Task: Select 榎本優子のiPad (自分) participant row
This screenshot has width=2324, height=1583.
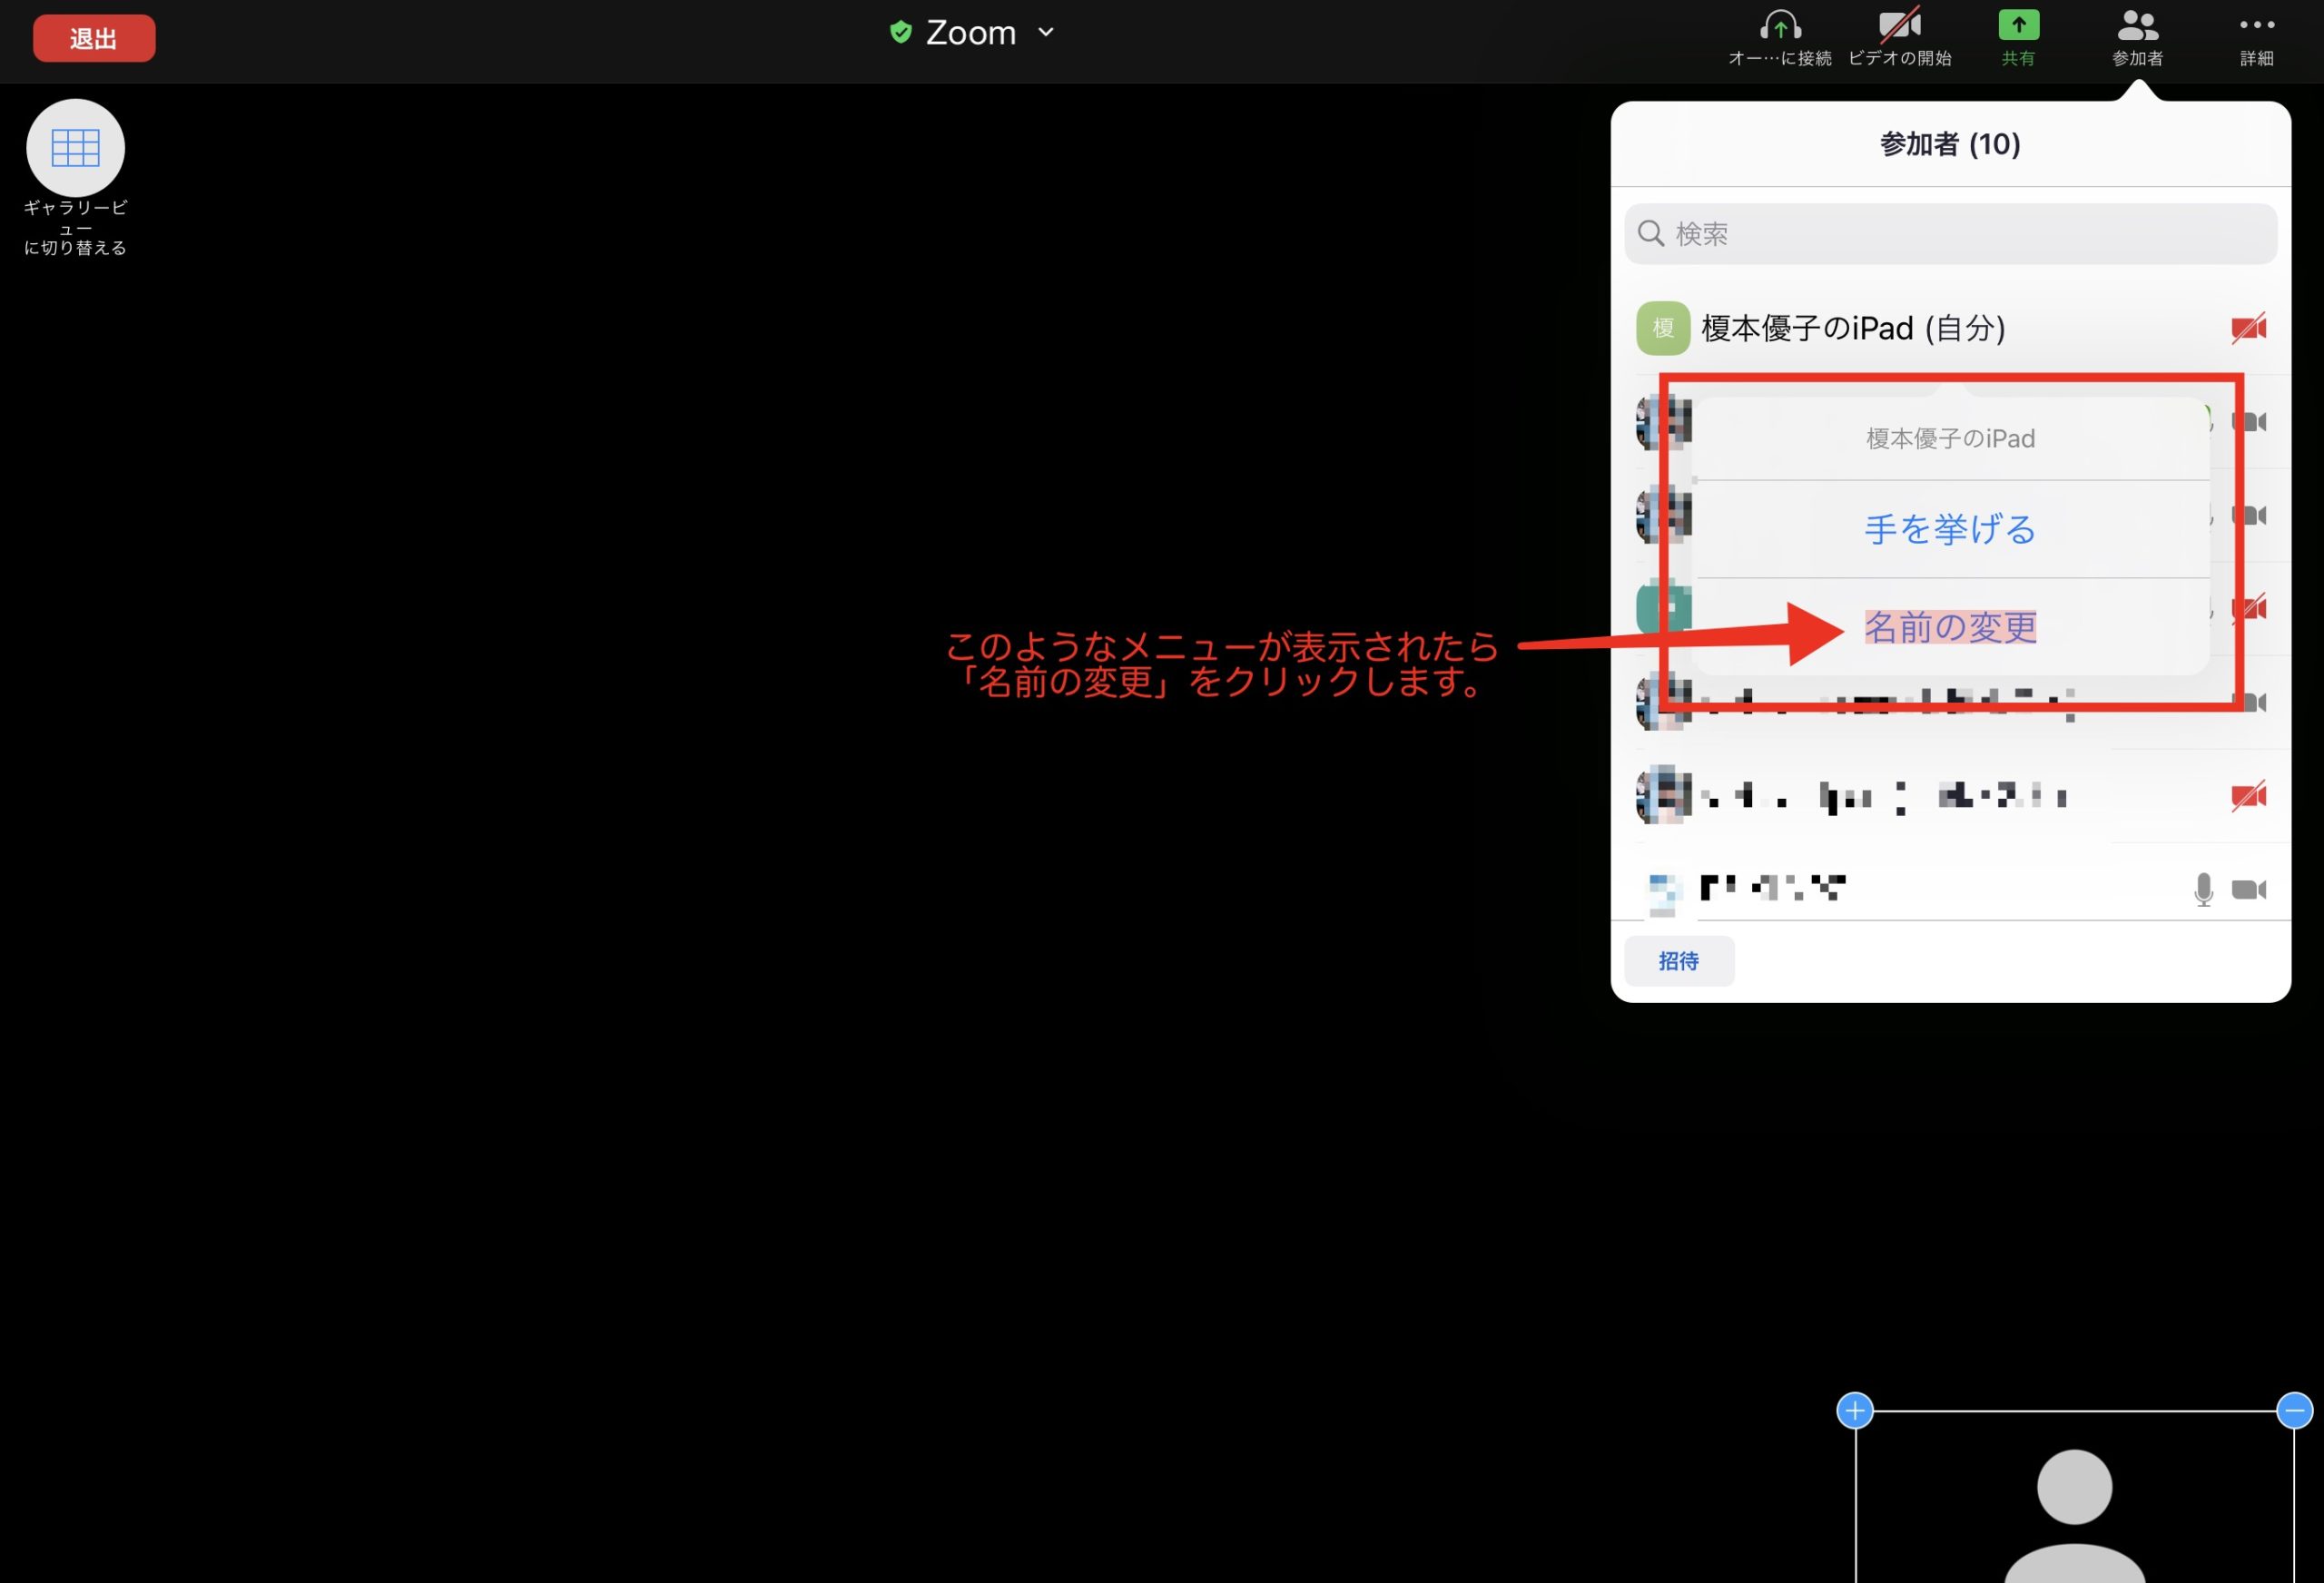Action: click(1950, 328)
